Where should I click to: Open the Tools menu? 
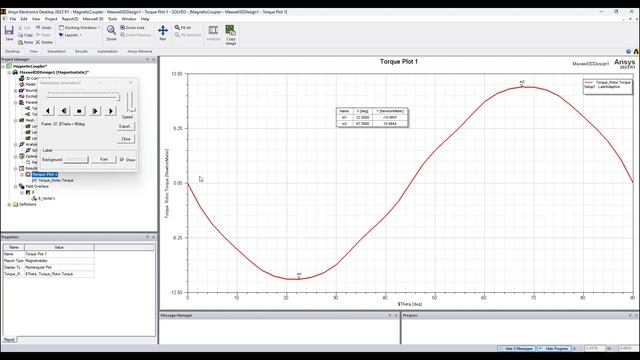[112, 19]
